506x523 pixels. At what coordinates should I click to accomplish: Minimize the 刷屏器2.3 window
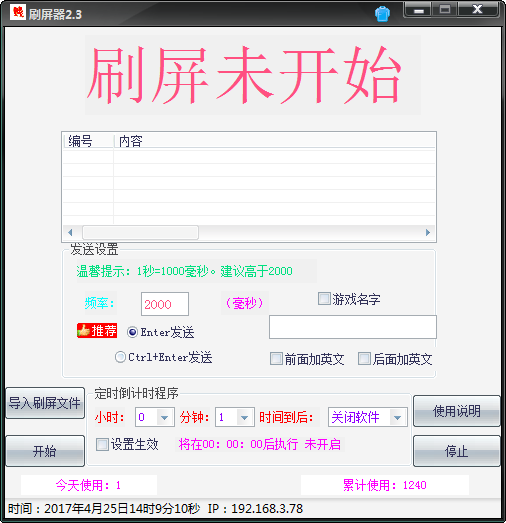pyautogui.click(x=419, y=10)
